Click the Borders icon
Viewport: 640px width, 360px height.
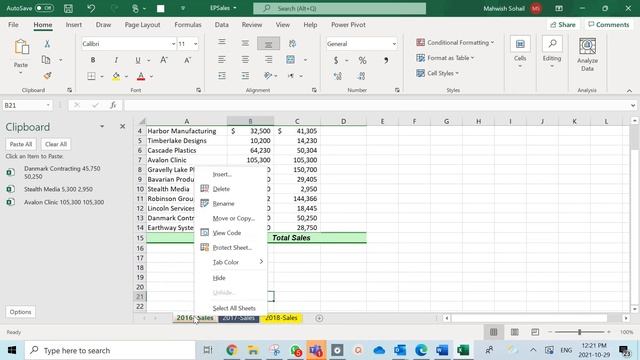[91, 76]
